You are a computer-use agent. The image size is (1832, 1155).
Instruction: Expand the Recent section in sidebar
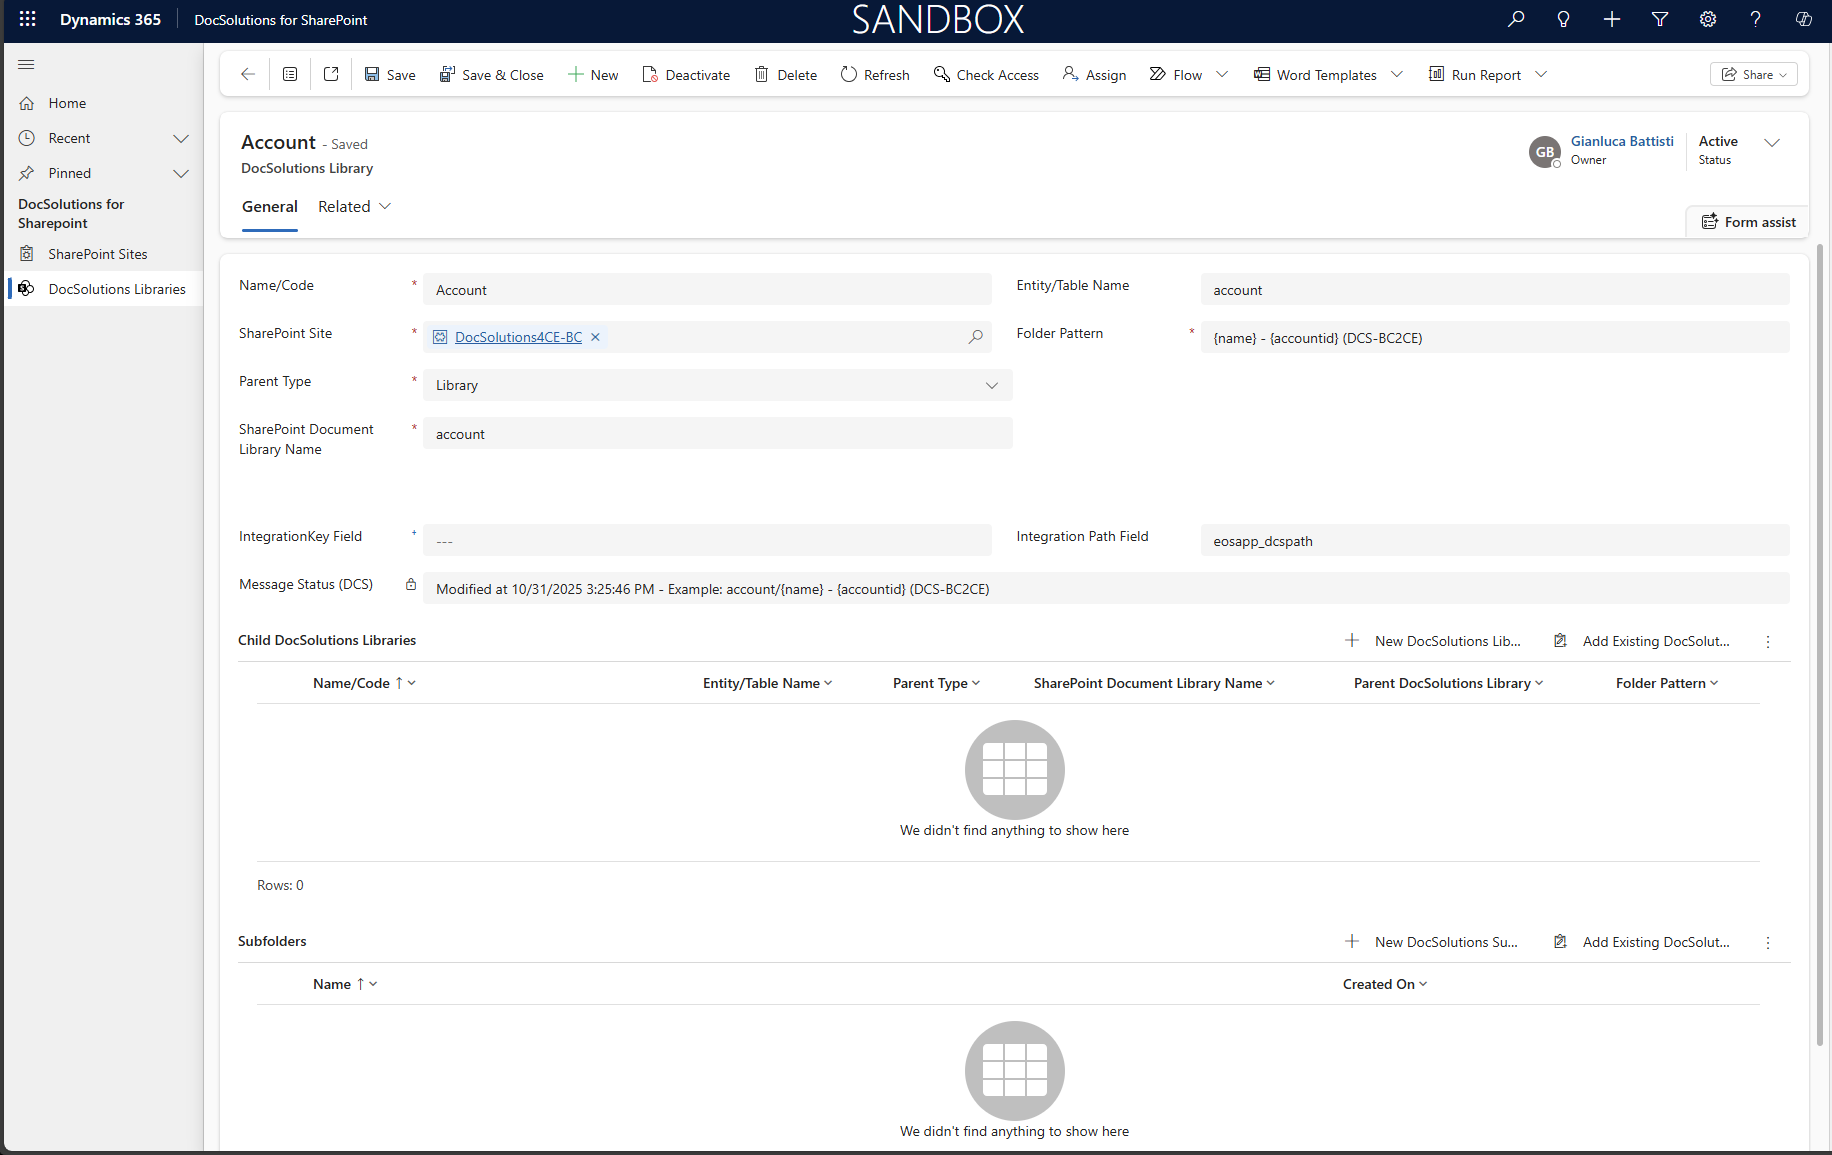181,138
